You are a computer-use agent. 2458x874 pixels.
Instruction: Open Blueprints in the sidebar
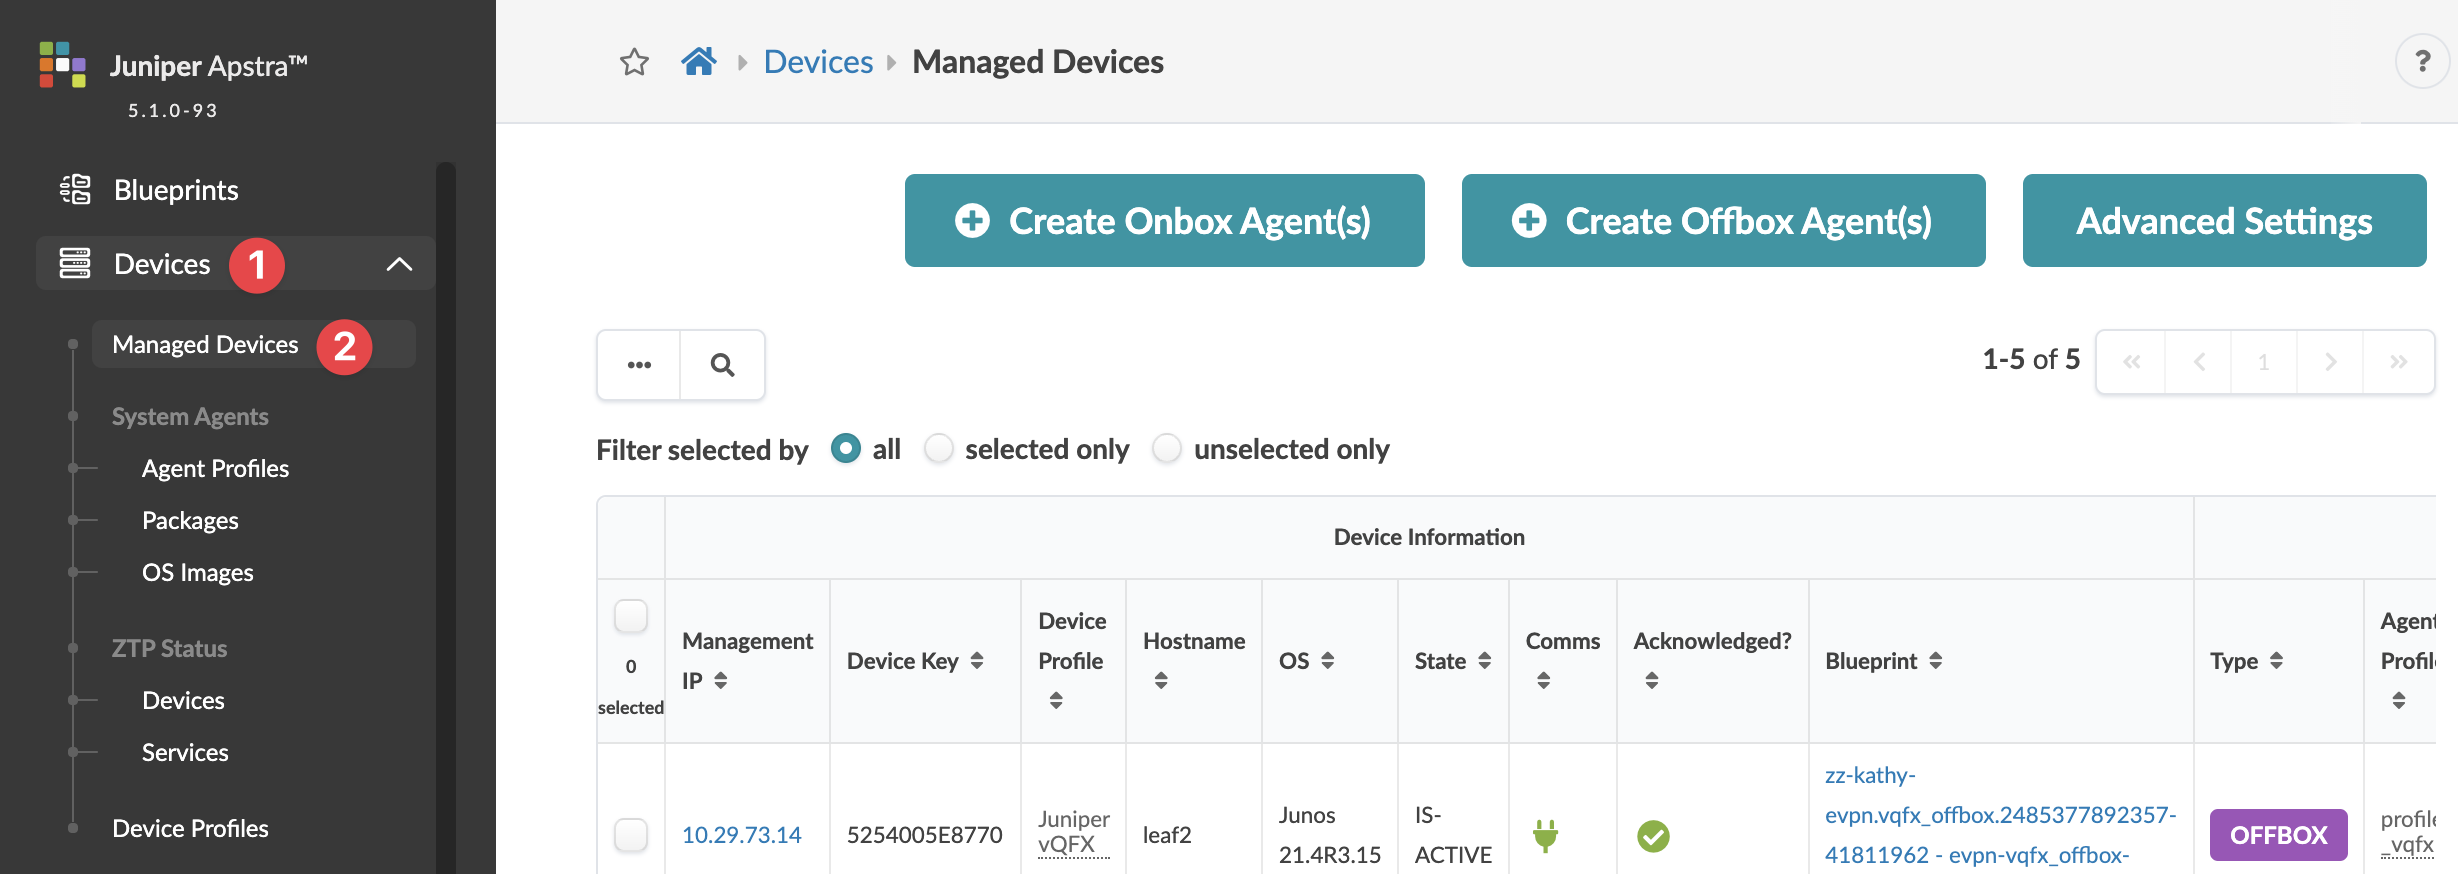[176, 190]
